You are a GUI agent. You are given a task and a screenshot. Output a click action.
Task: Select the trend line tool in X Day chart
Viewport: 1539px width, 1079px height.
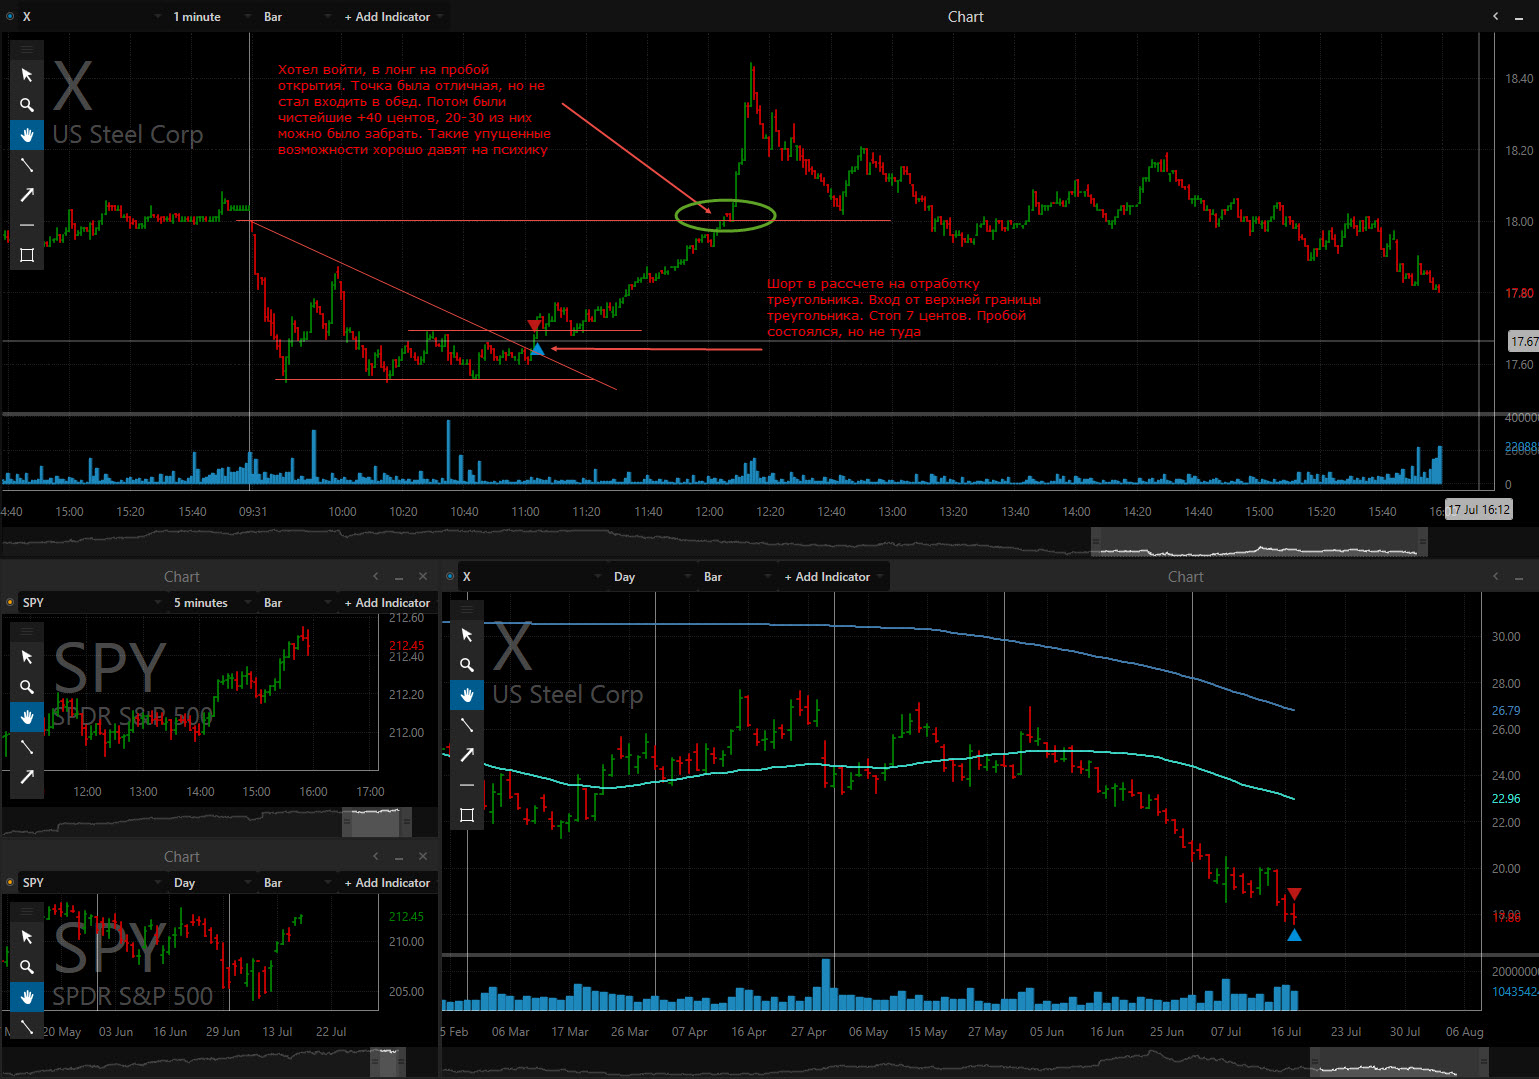[467, 725]
